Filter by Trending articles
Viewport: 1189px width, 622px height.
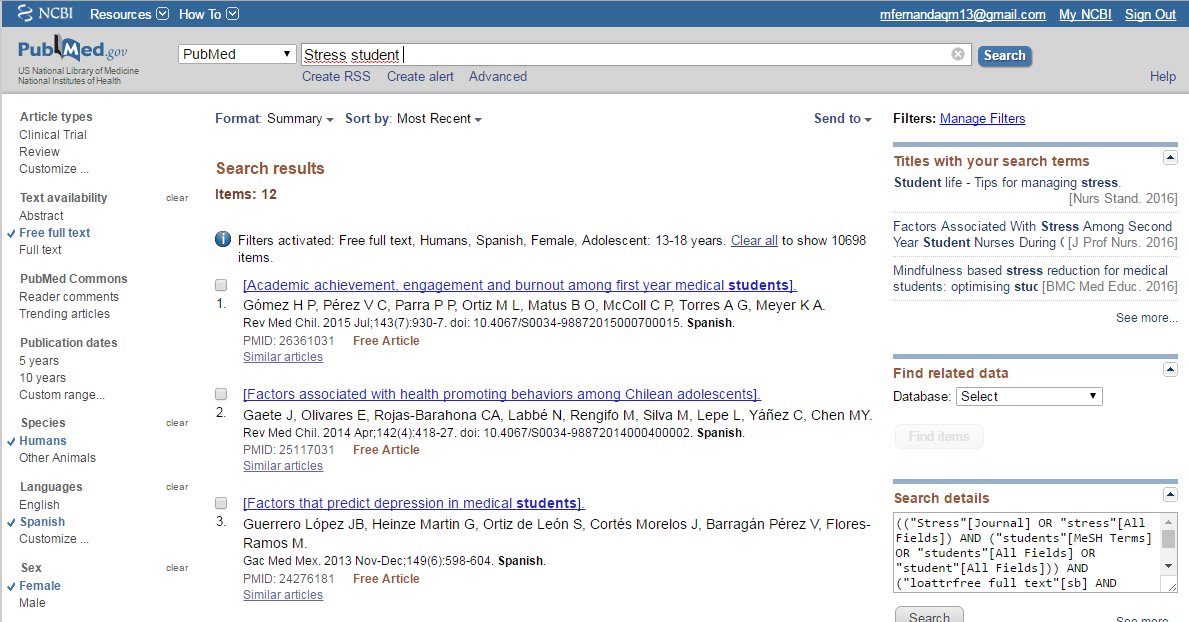point(64,314)
